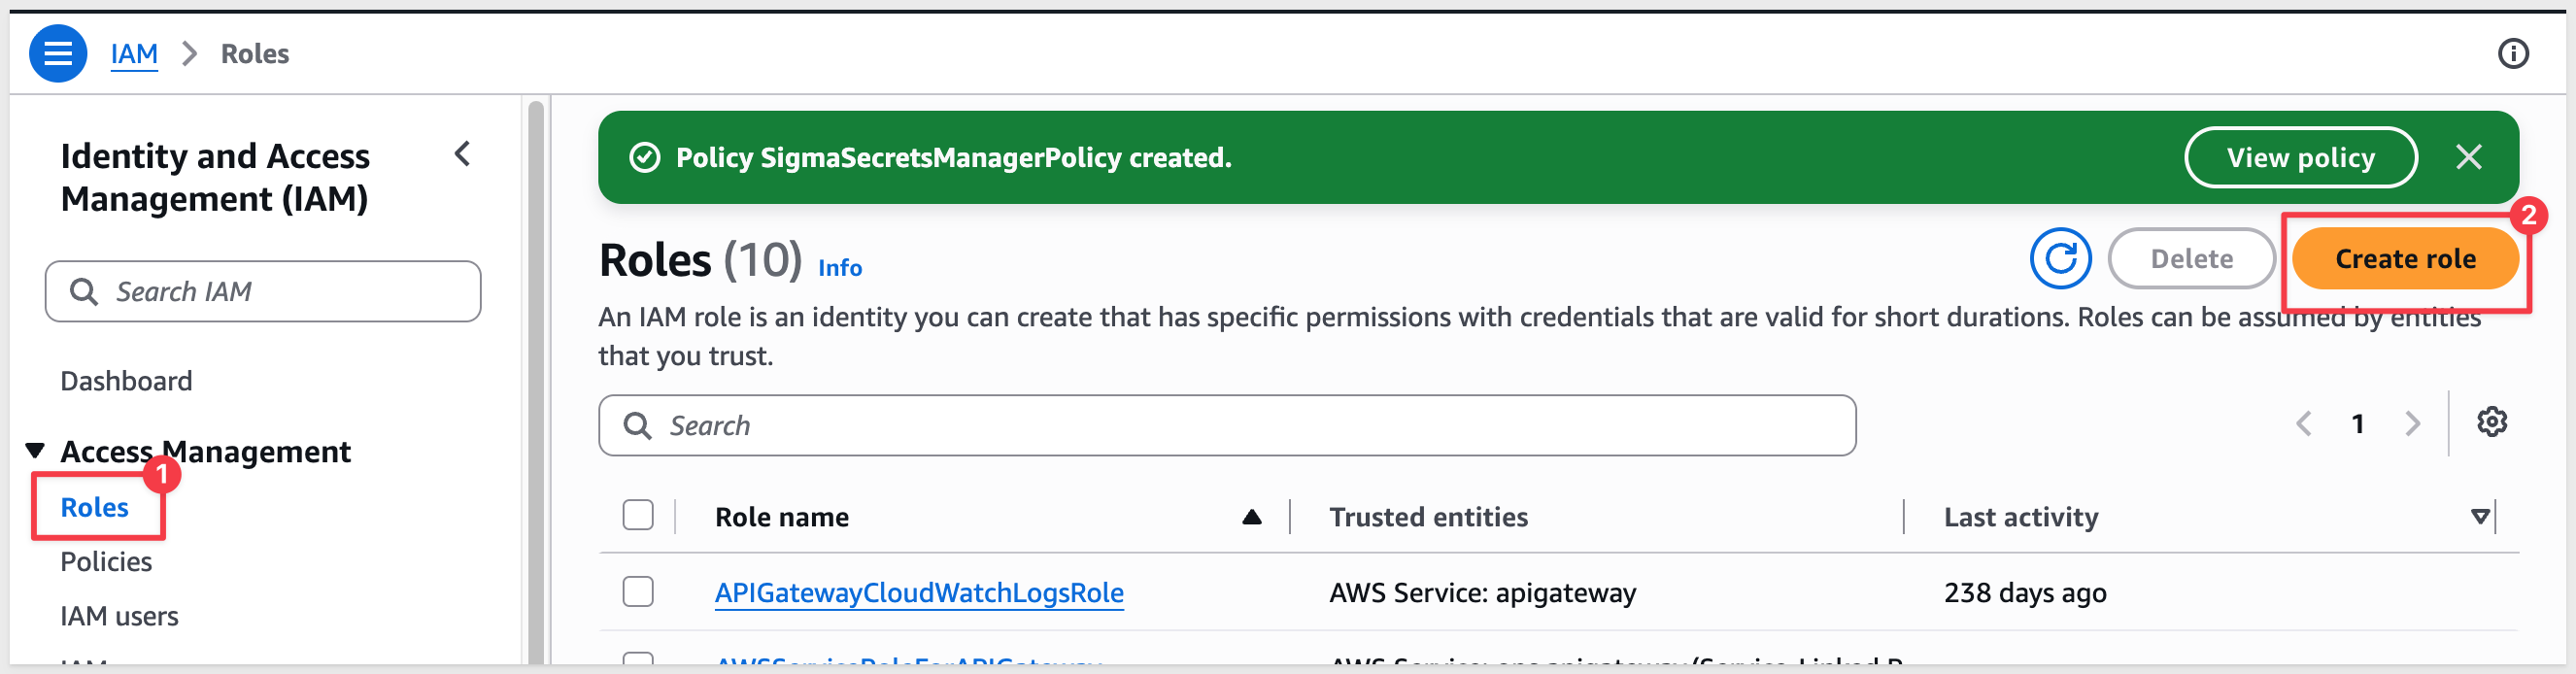Viewport: 2576px width, 674px height.
Task: Refresh the roles list
Action: pos(2060,258)
